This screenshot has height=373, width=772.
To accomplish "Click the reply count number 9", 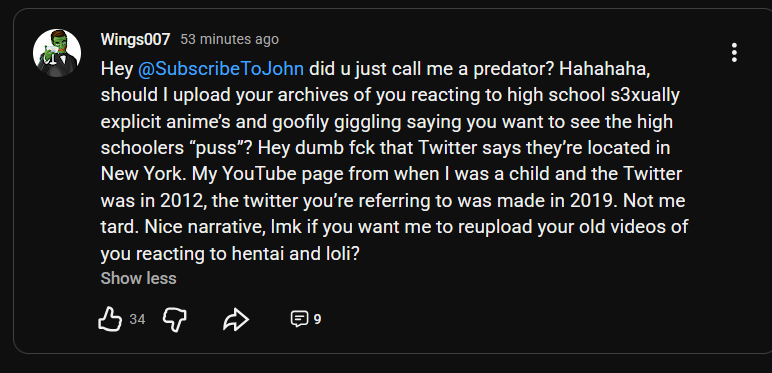I will [318, 319].
